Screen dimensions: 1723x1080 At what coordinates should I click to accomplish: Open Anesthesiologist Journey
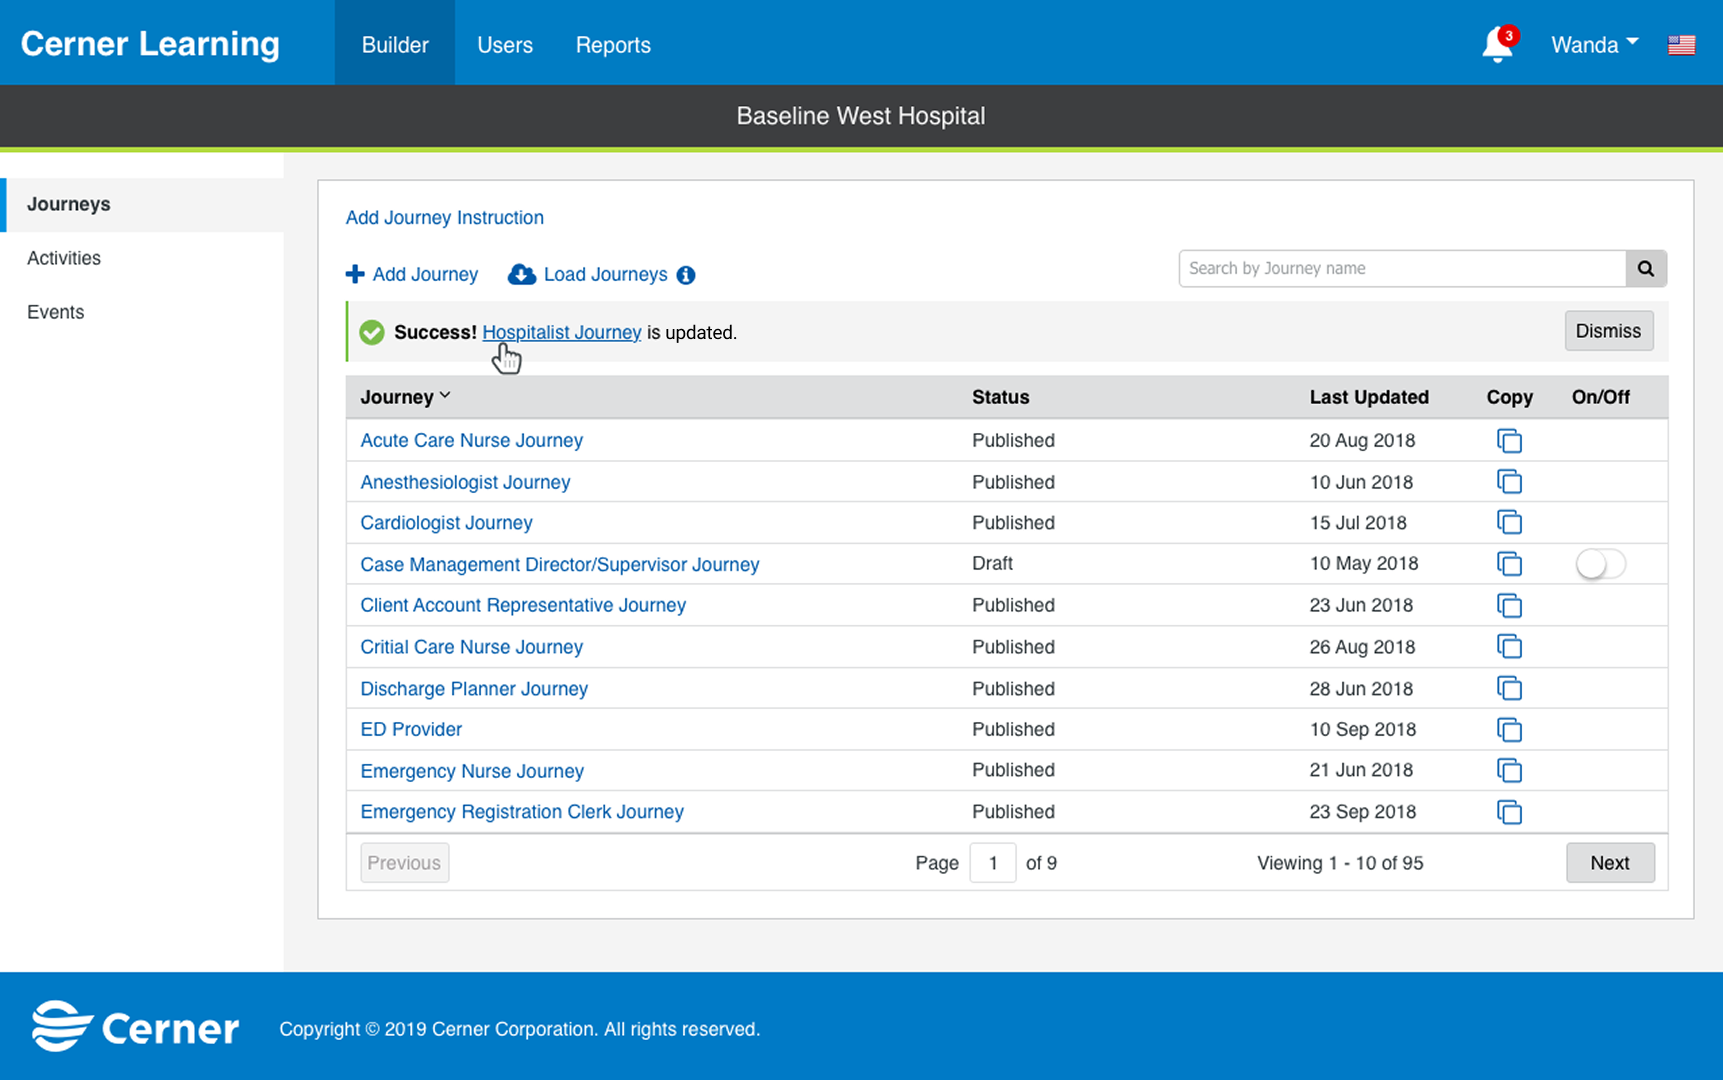(x=465, y=482)
